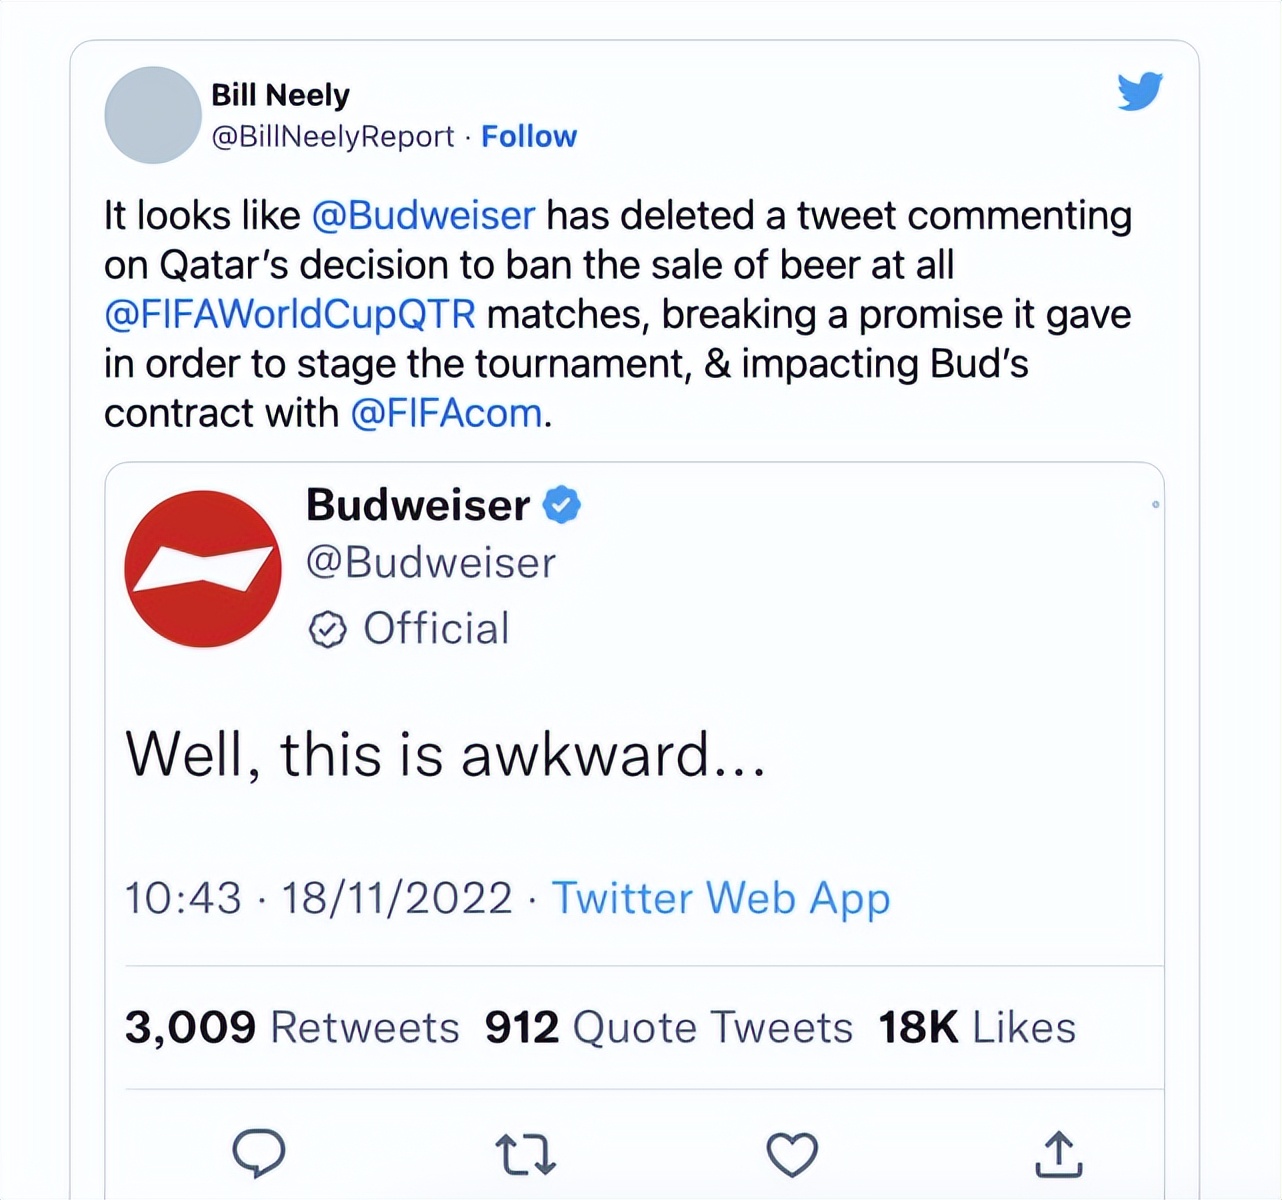1282x1200 pixels.
Task: Click the share upload icon
Action: (x=1058, y=1153)
